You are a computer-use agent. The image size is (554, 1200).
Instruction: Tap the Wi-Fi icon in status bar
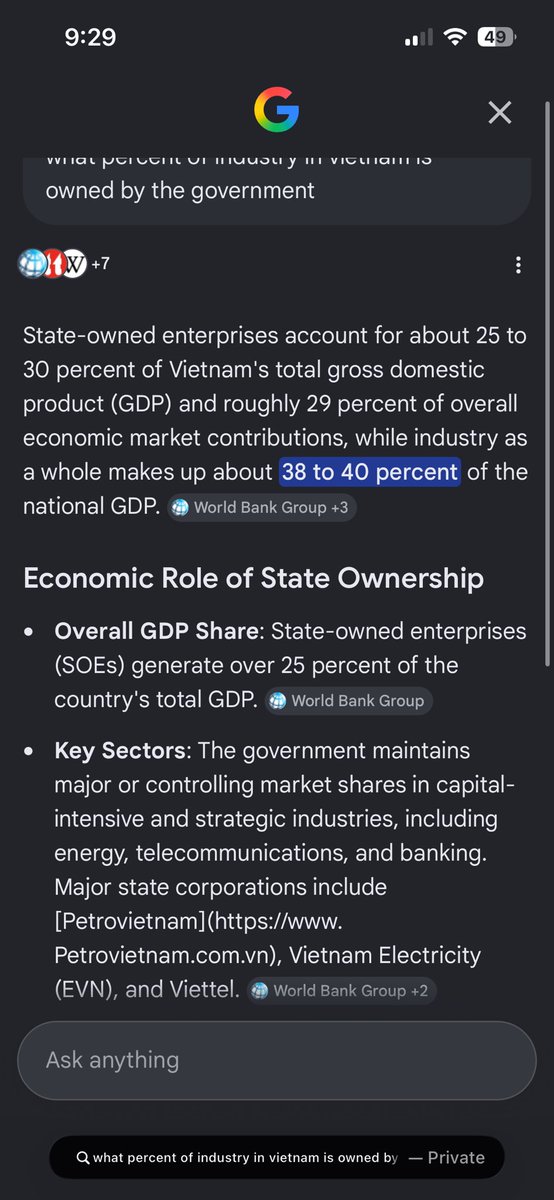pos(456,38)
